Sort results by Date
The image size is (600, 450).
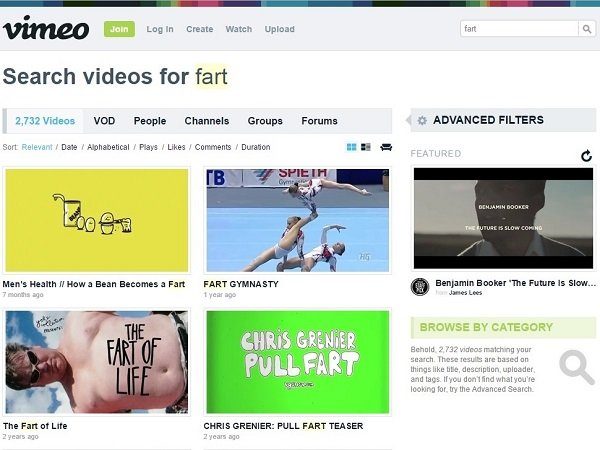point(69,147)
